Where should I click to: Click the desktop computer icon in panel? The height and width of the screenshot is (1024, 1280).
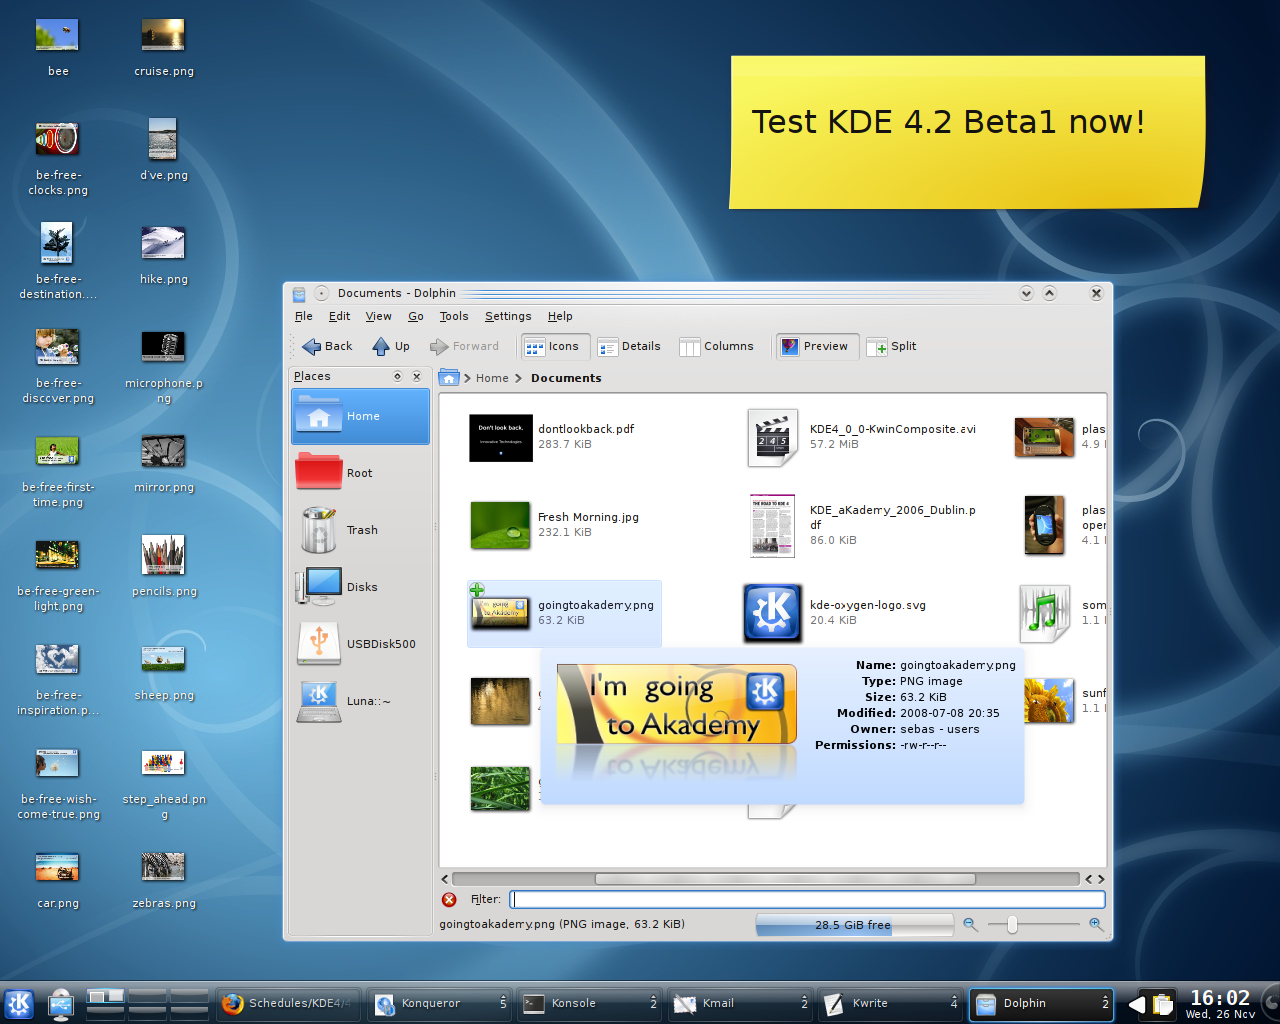(x=61, y=1004)
